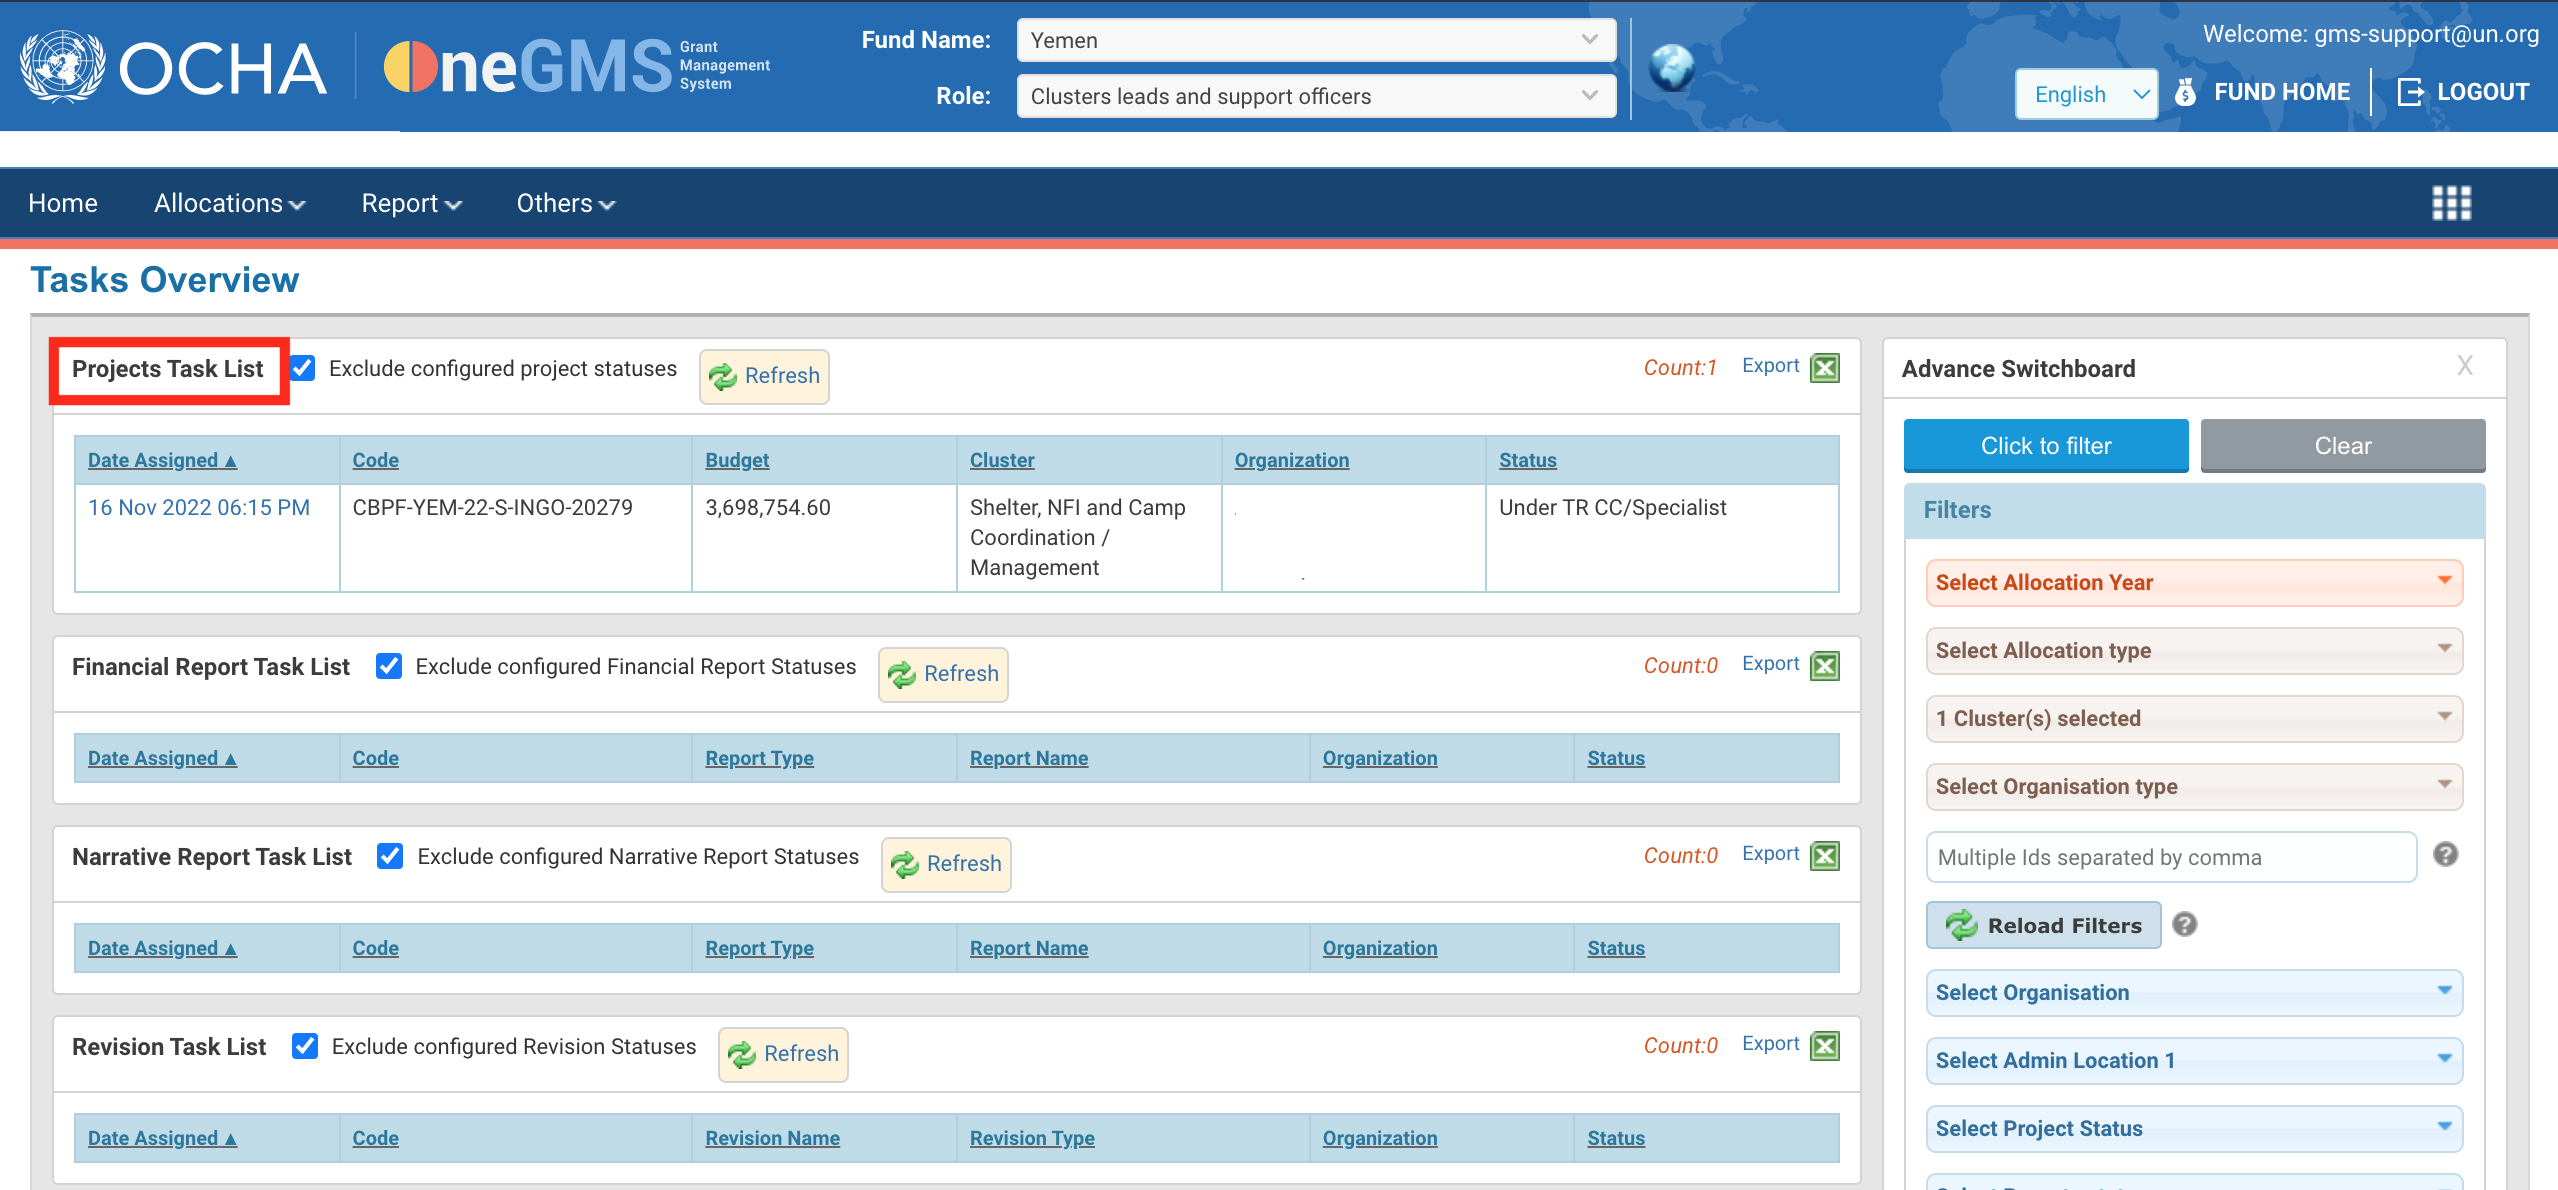Click Financial Report Excel export icon
Viewport: 2558px width, 1190px height.
(x=1825, y=666)
